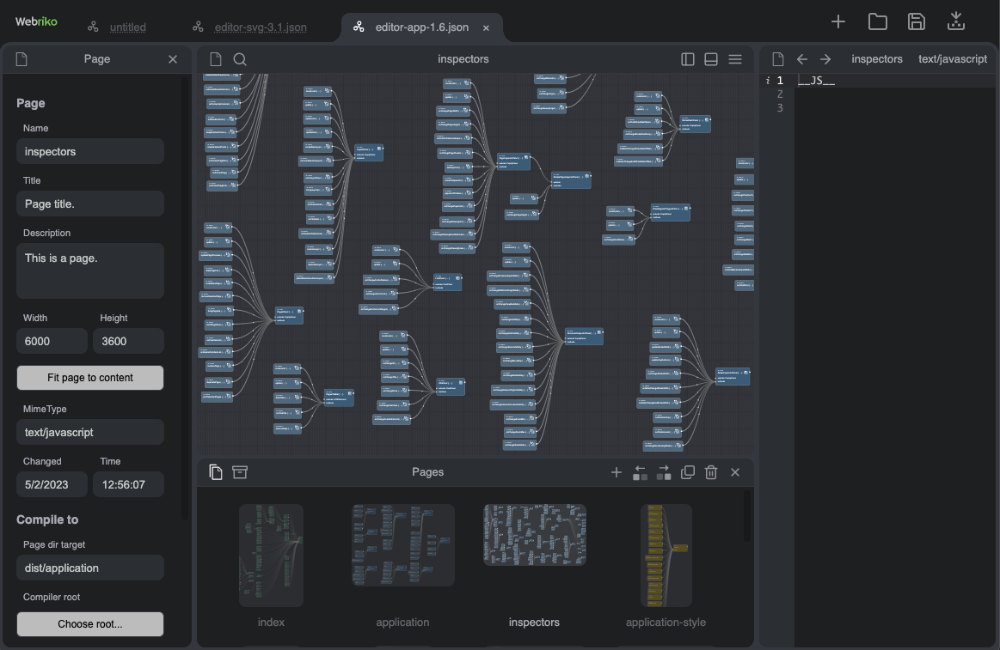1000x650 pixels.
Task: Open the hamburger menu in the canvas header
Action: [735, 59]
